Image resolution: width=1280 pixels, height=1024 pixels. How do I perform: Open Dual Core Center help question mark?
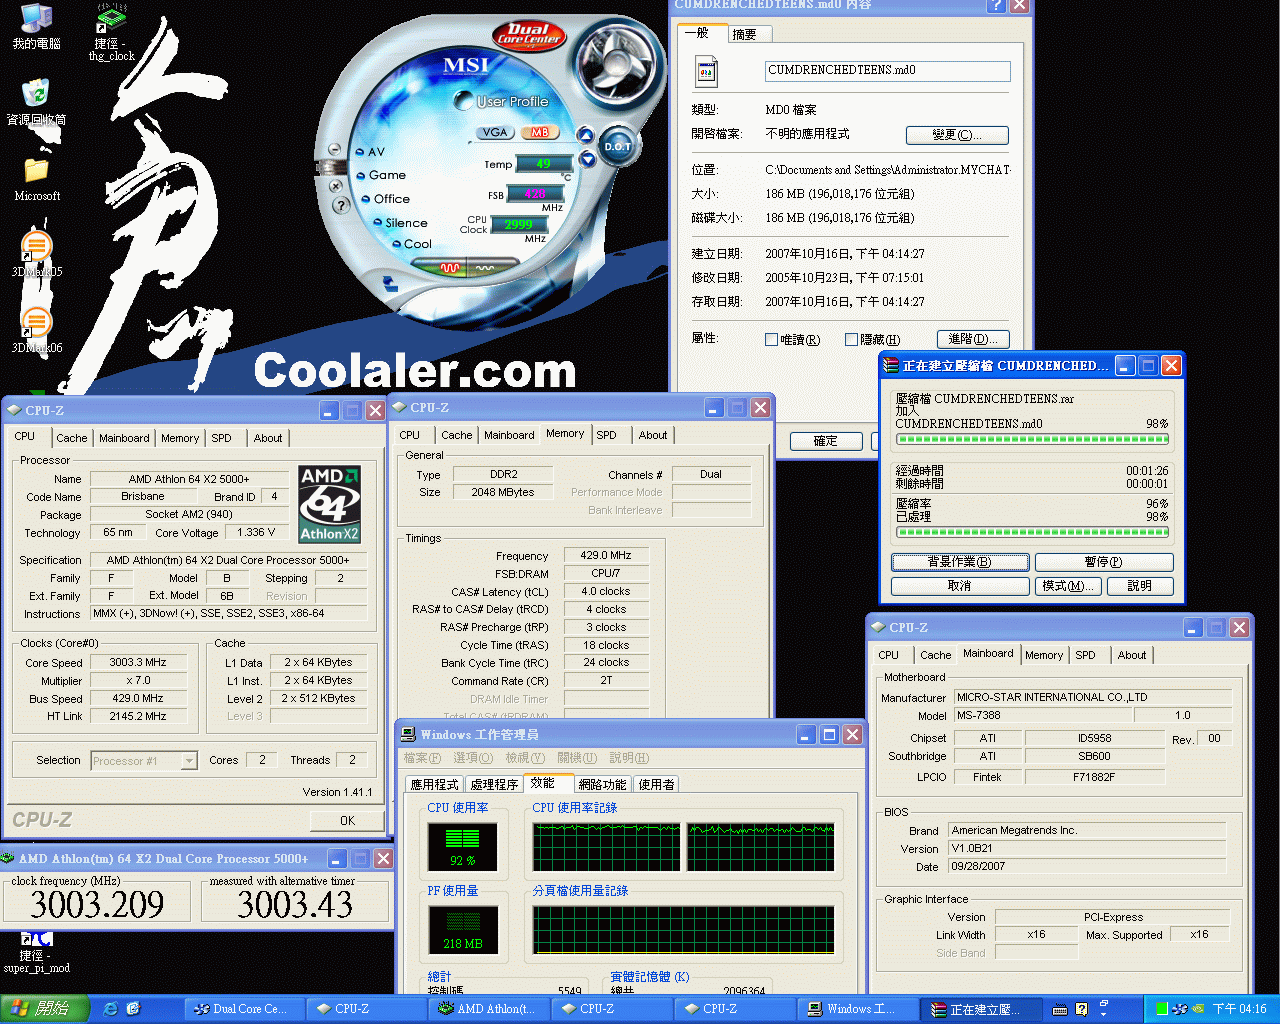[341, 205]
